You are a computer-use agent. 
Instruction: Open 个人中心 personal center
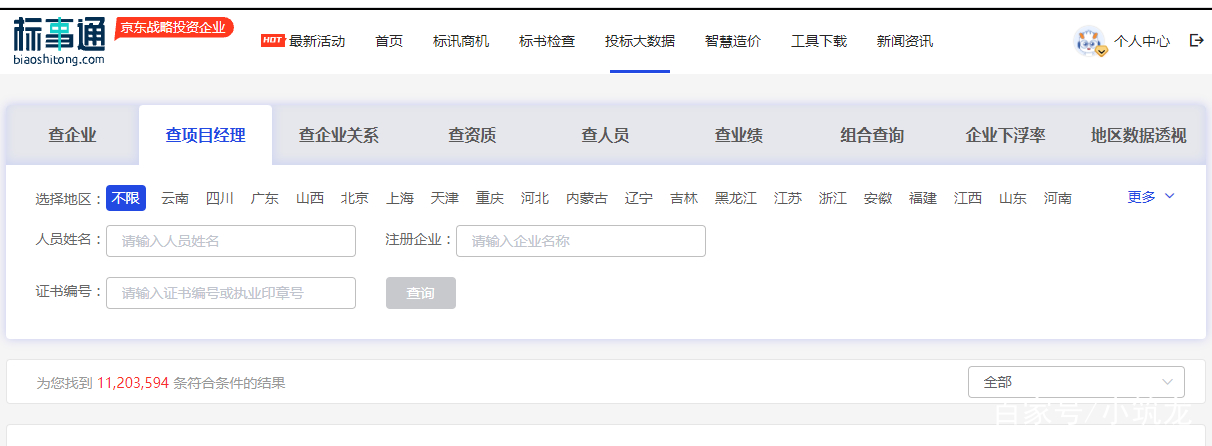coord(1142,42)
